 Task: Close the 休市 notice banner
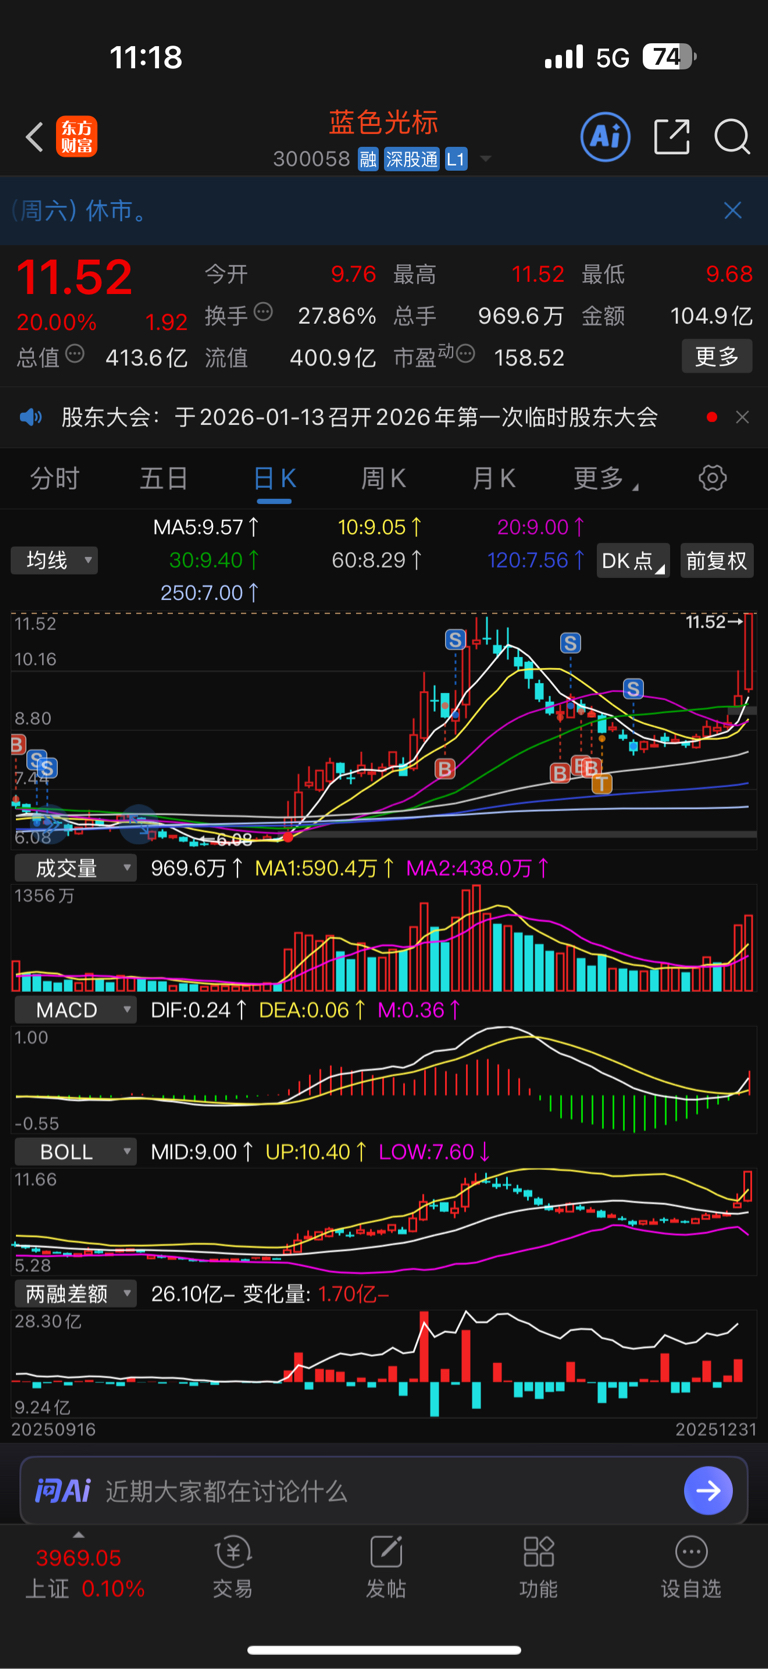tap(733, 210)
